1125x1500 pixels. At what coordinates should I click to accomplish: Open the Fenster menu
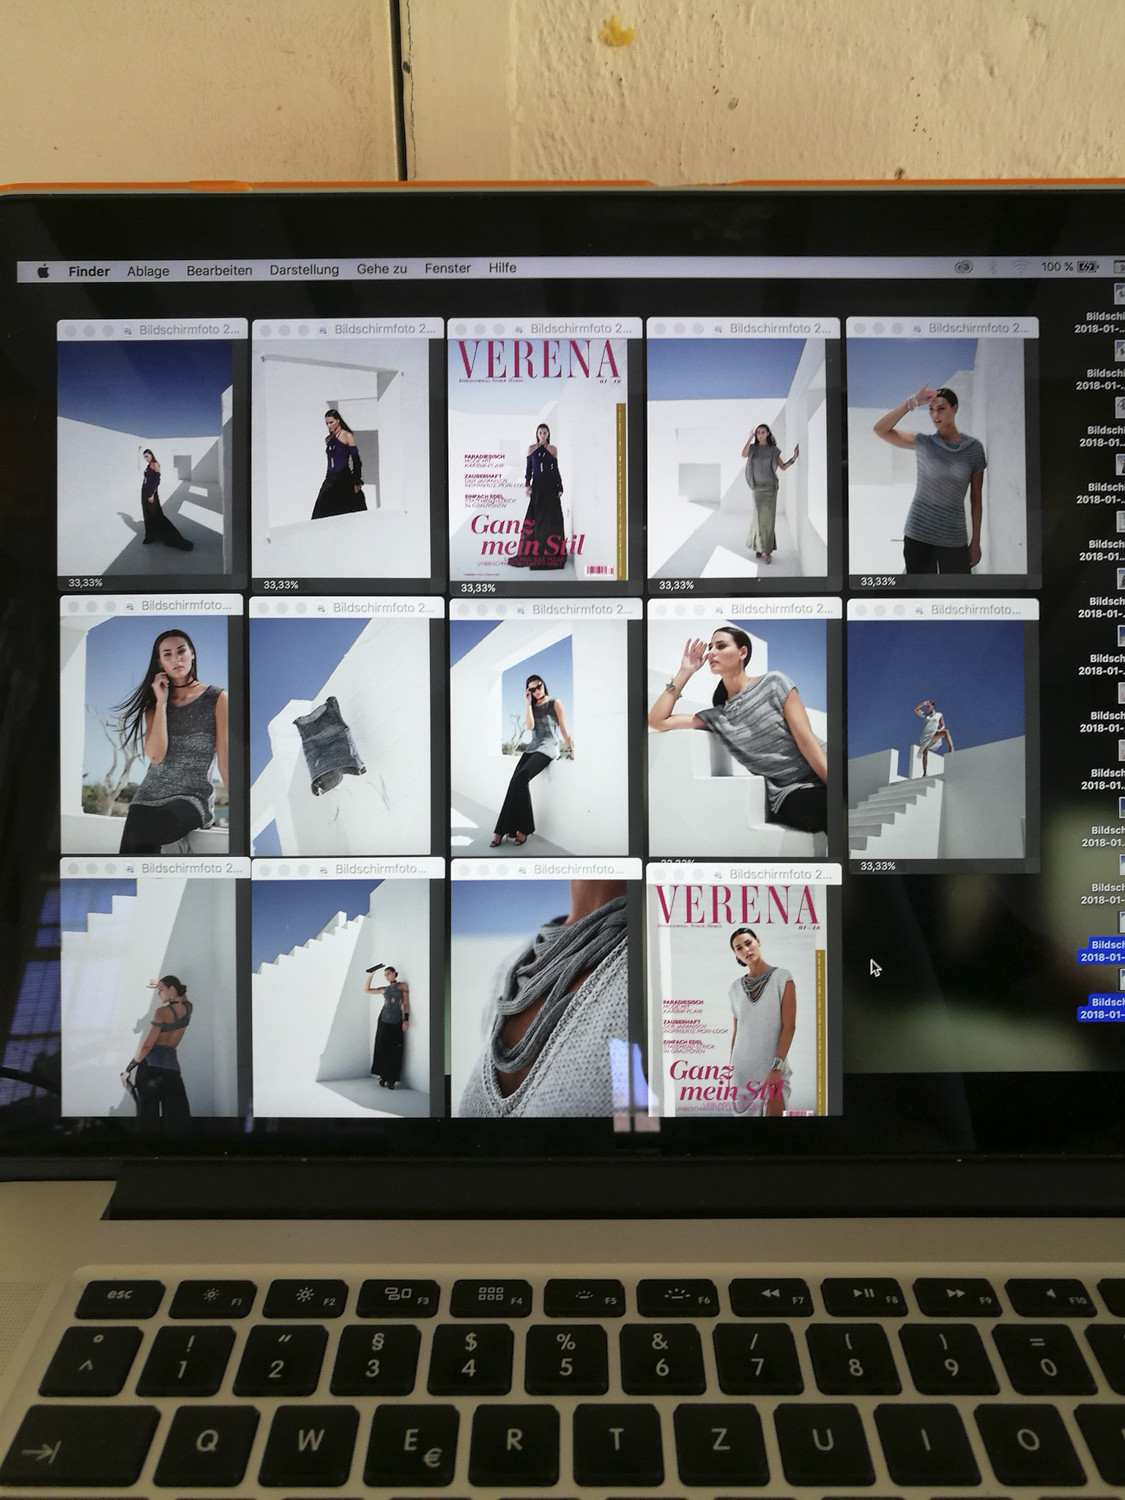click(447, 268)
